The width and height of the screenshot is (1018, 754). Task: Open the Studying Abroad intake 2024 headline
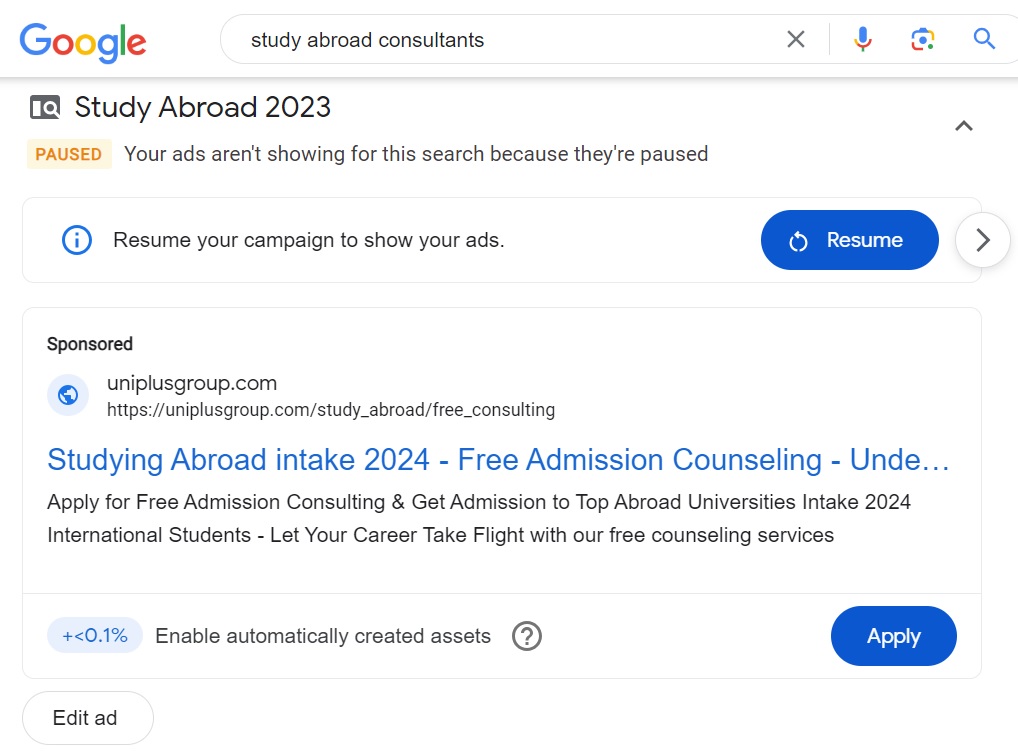pos(498,460)
